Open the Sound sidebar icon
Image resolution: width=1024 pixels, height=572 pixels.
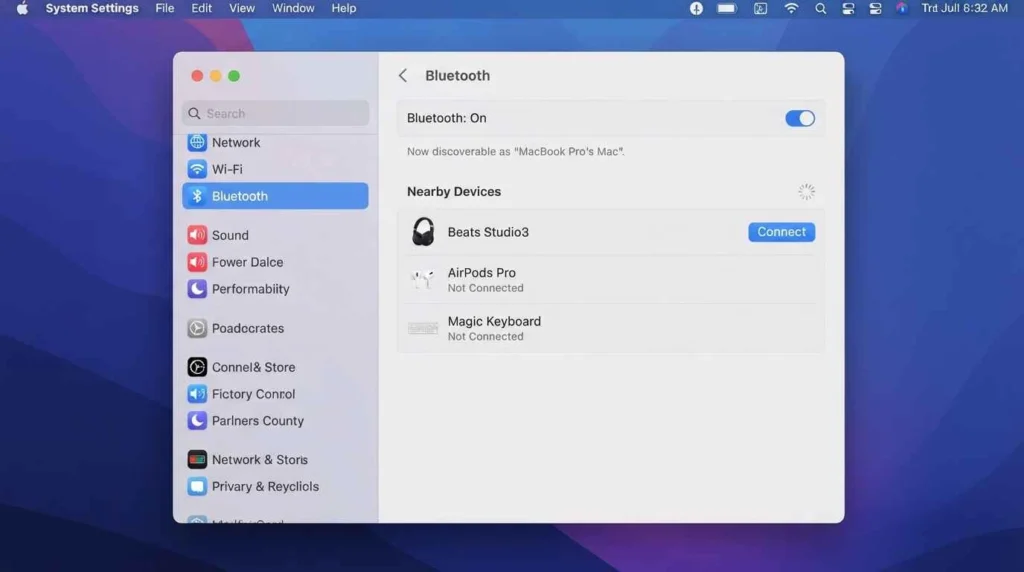coord(197,235)
